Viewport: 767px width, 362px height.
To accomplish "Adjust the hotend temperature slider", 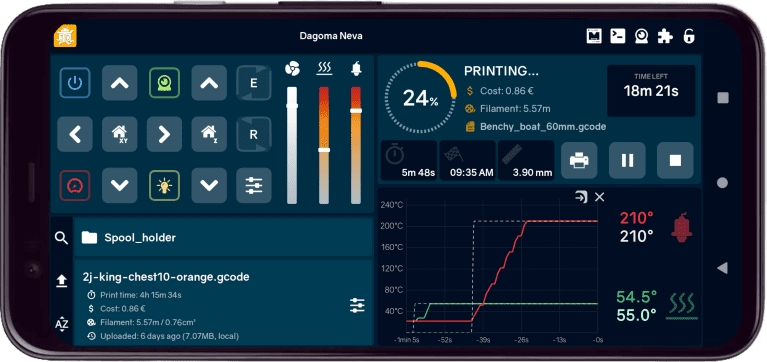I will point(356,145).
